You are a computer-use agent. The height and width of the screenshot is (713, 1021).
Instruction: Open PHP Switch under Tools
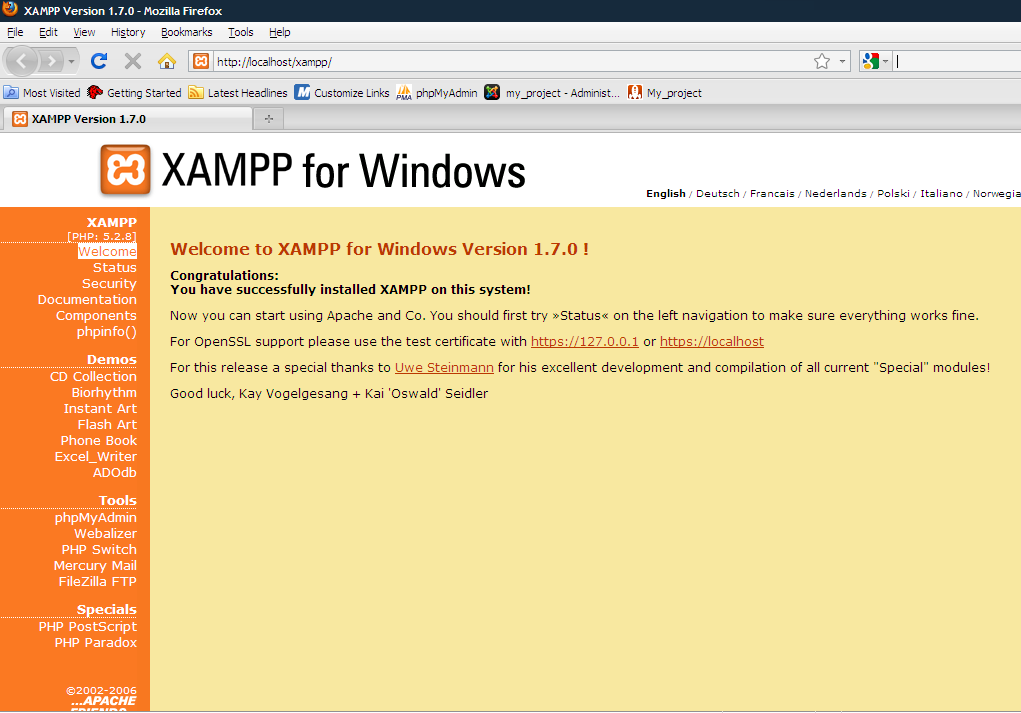pyautogui.click(x=99, y=550)
